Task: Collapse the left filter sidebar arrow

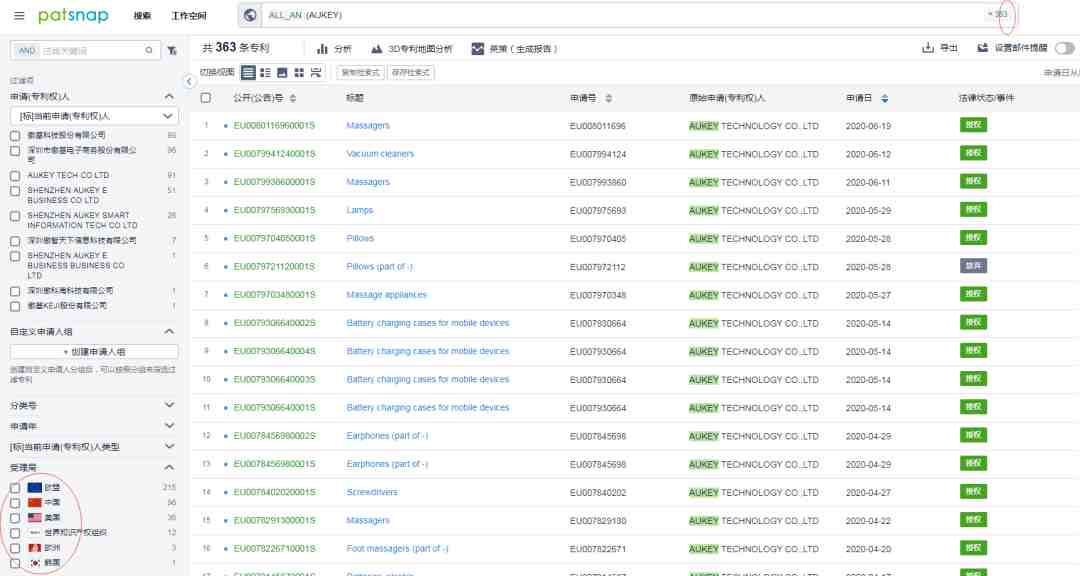Action: 189,81
